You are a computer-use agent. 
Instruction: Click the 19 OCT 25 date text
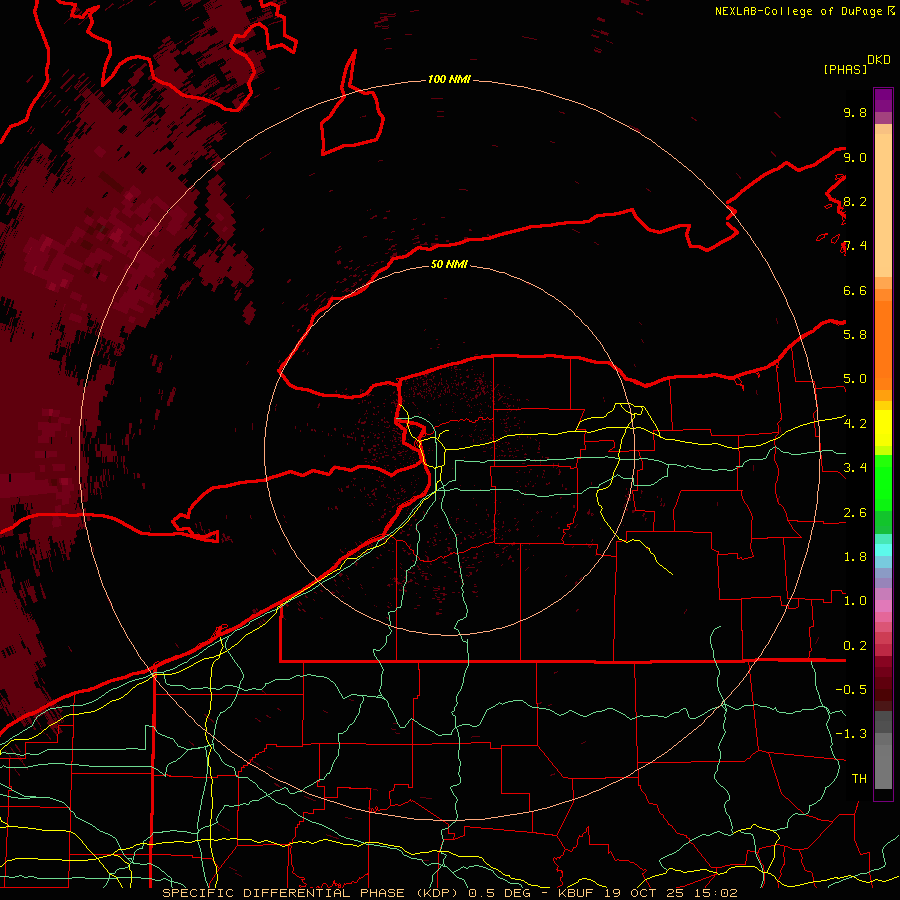(646, 893)
